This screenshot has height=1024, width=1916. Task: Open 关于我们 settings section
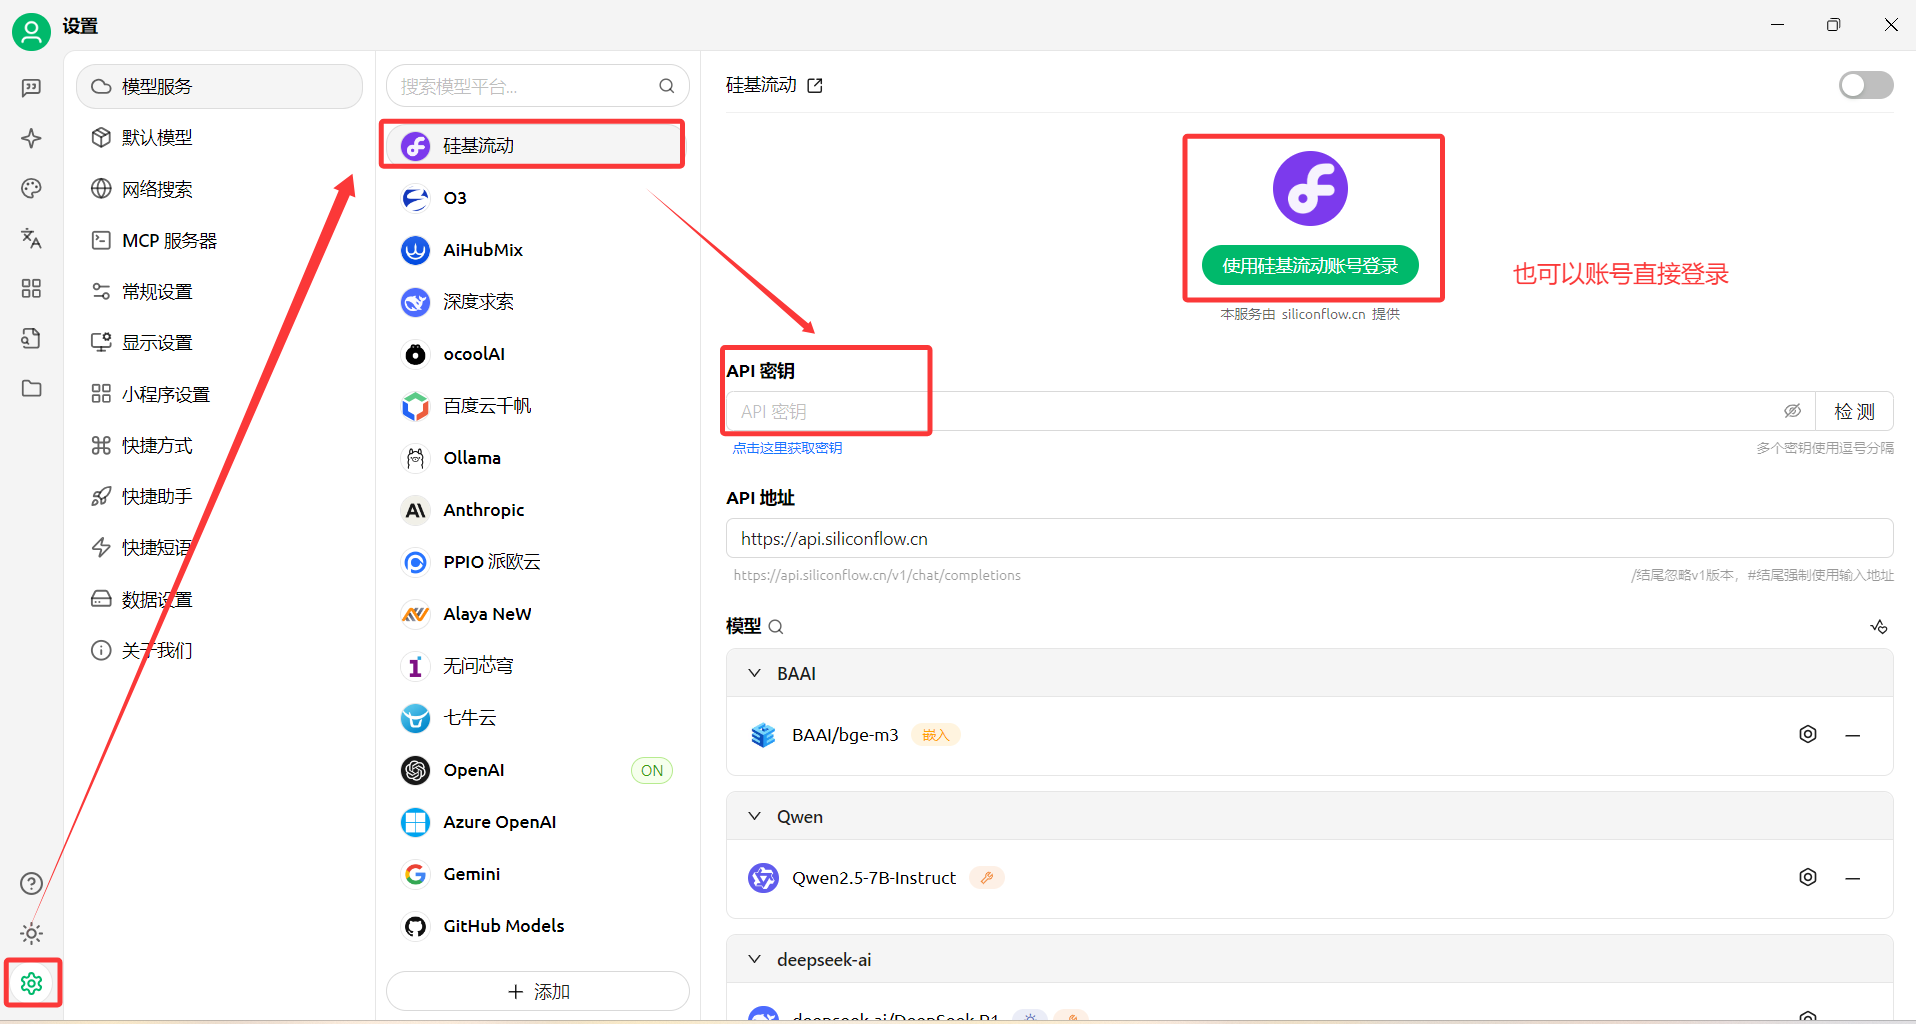[x=219, y=650]
